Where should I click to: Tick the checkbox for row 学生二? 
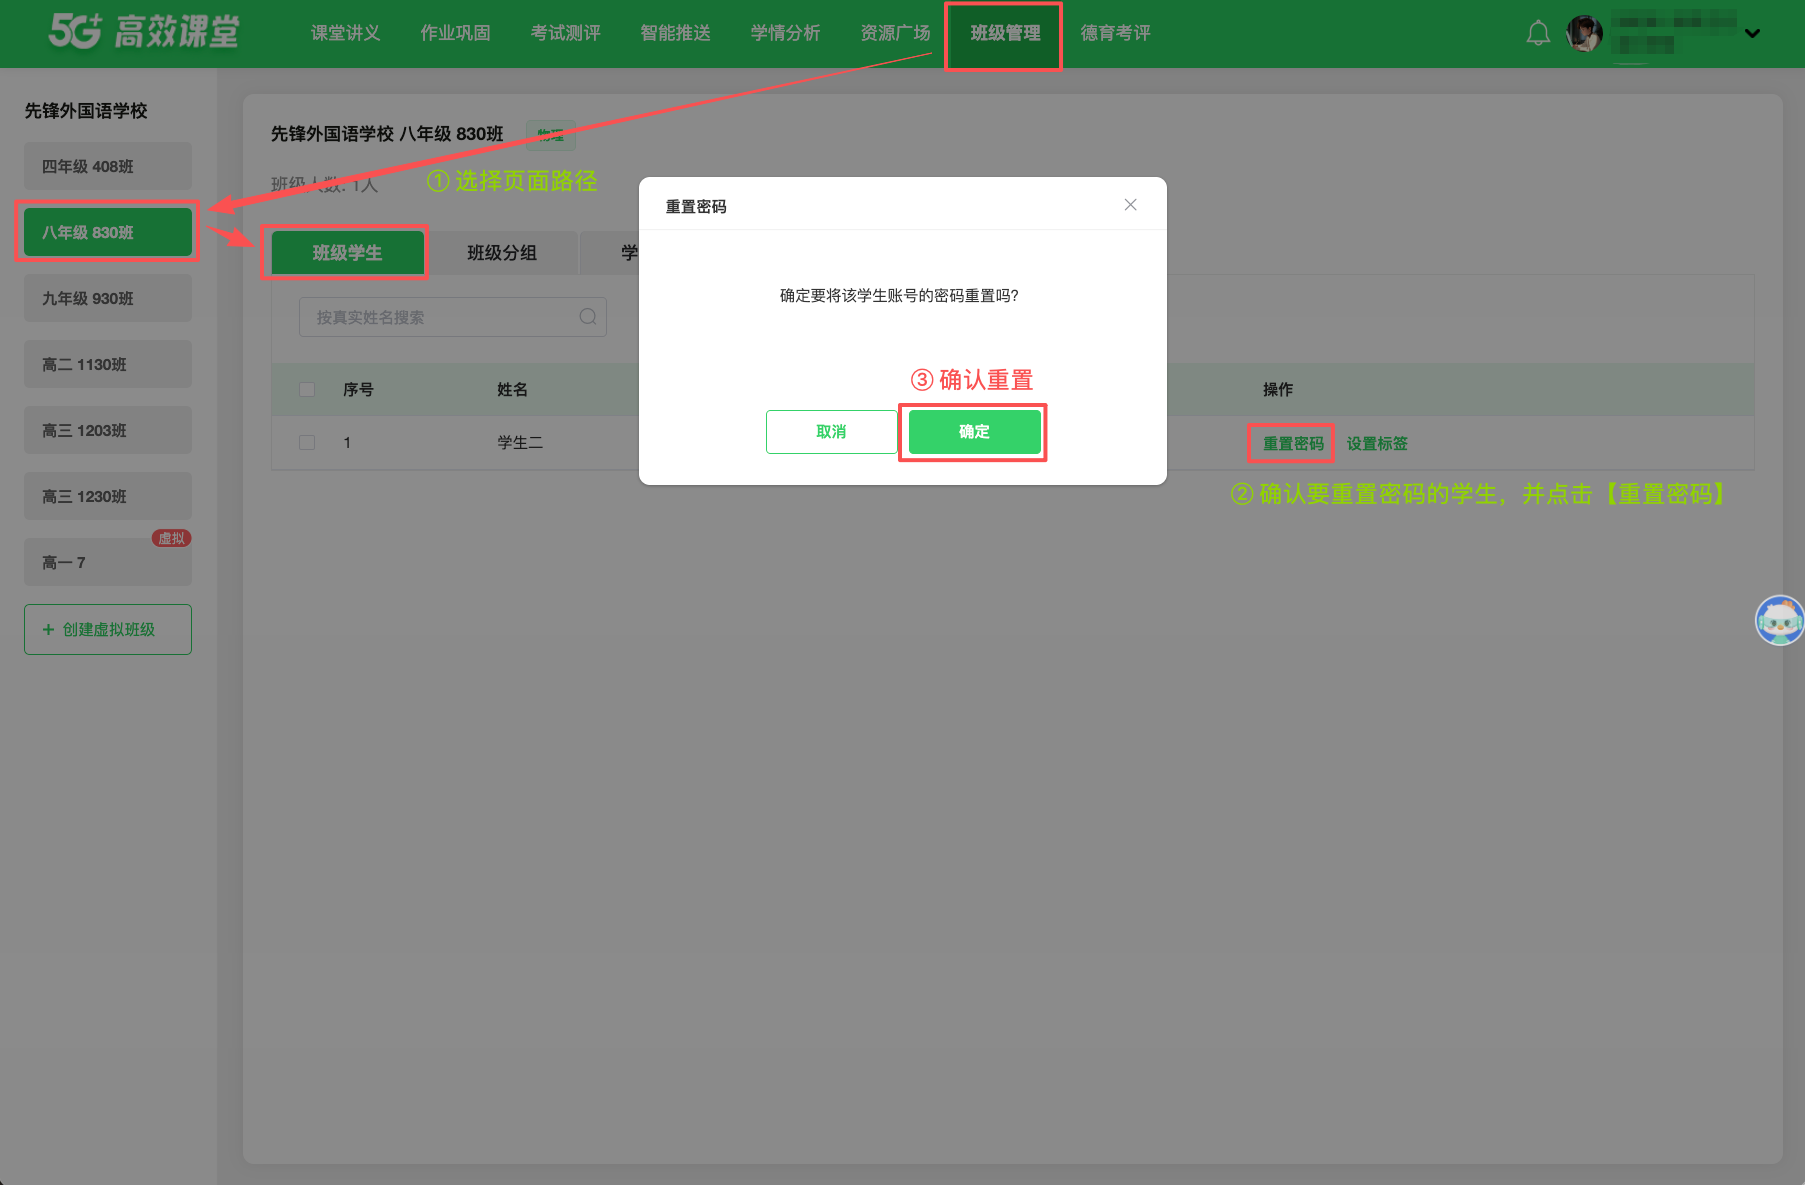[x=307, y=443]
